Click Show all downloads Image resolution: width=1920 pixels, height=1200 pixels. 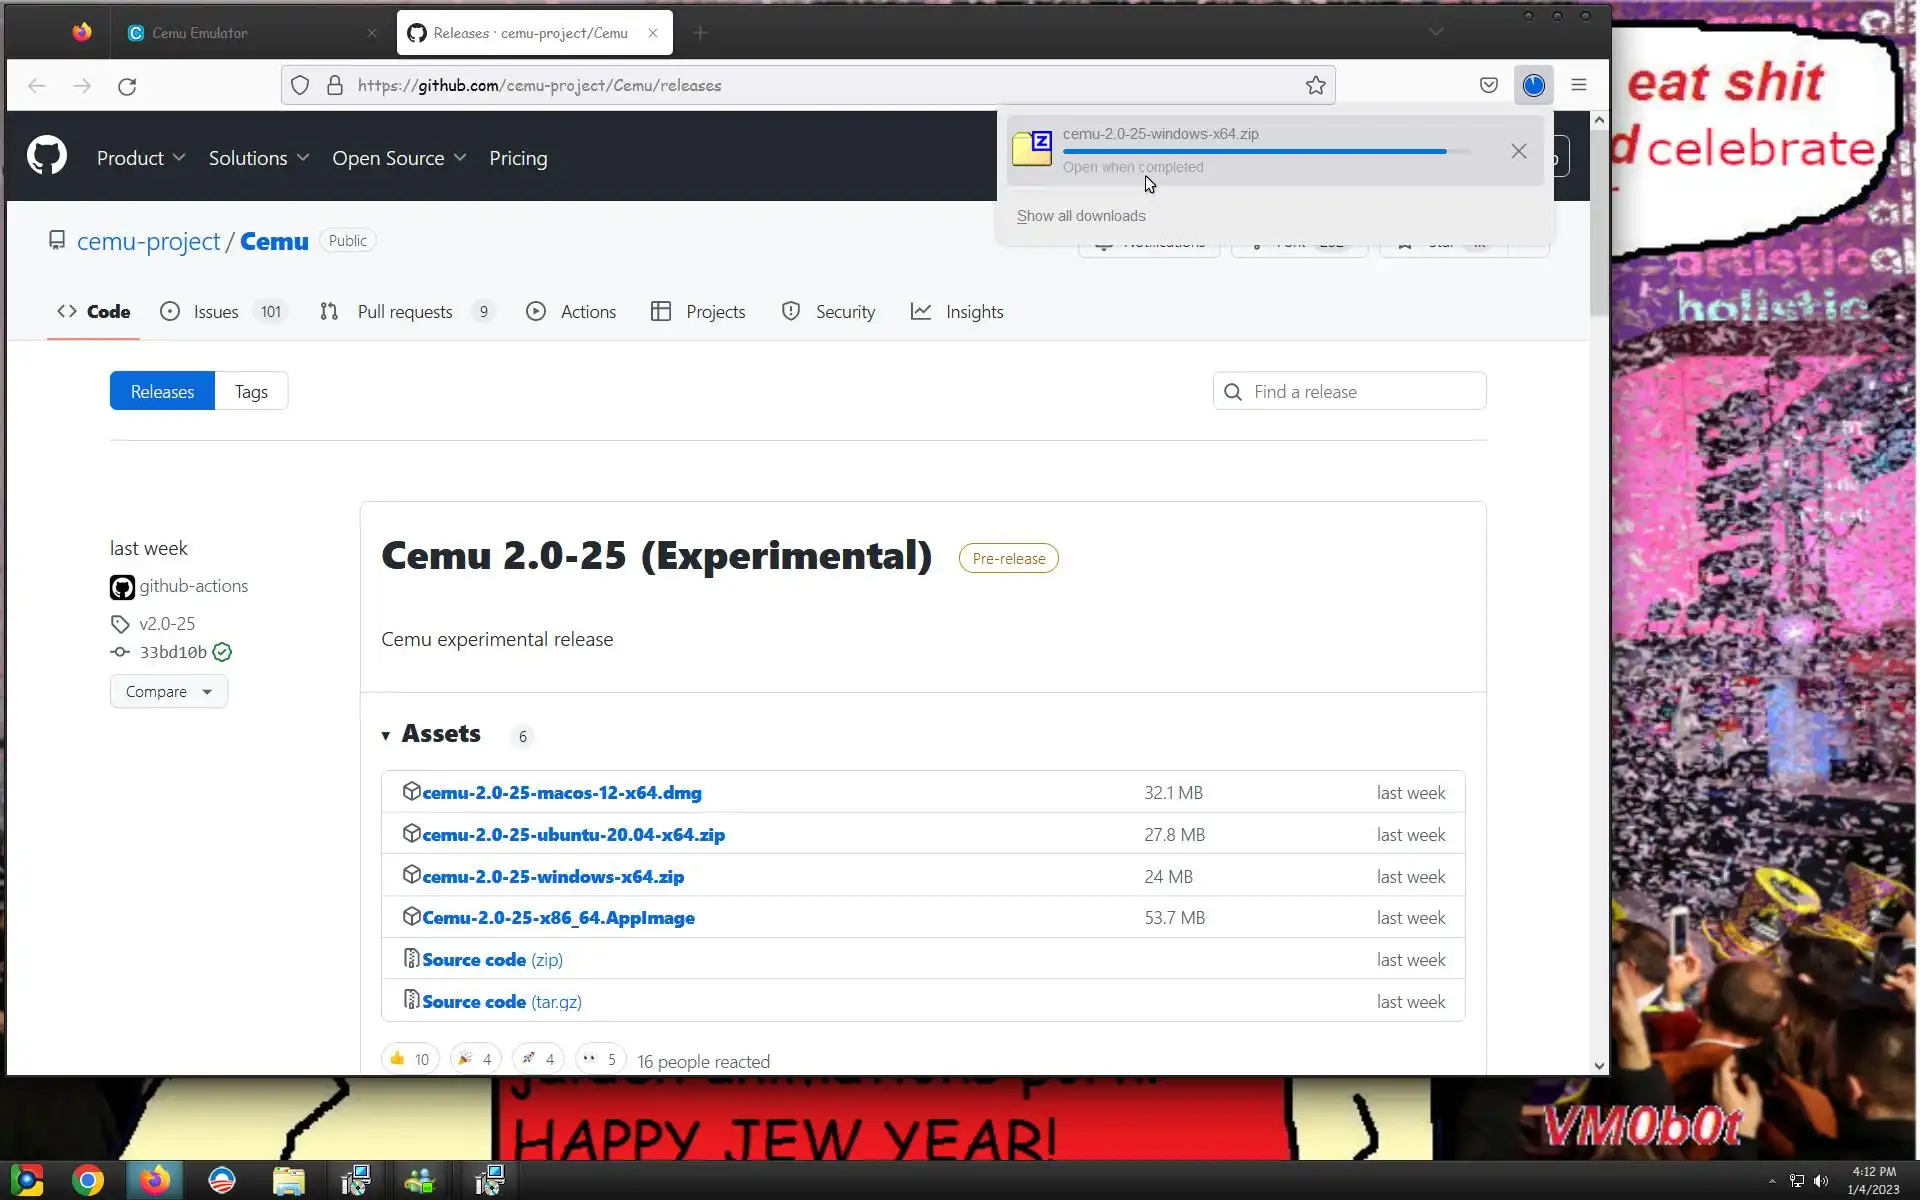tap(1080, 216)
